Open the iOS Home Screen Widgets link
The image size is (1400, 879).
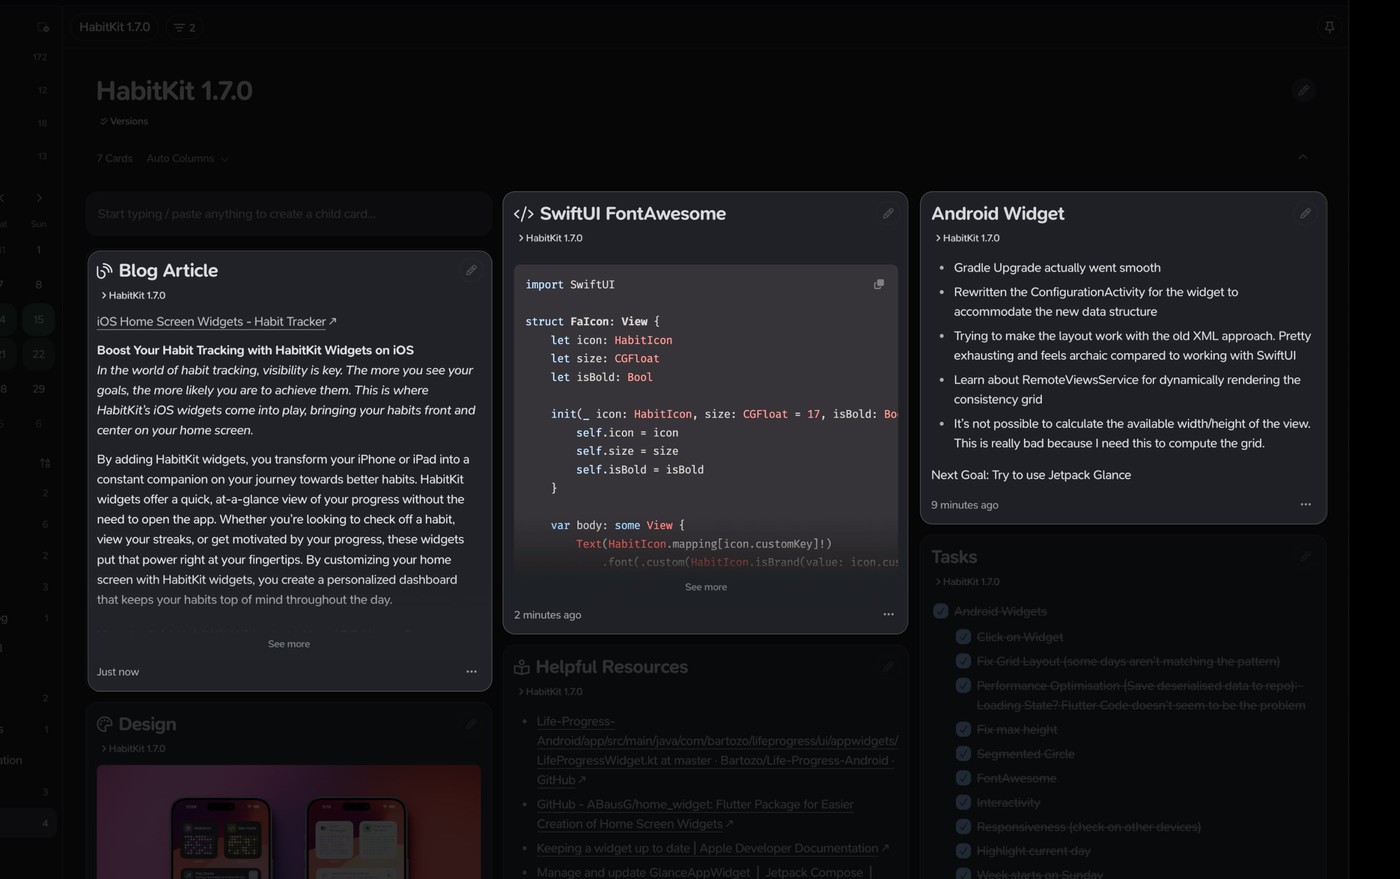click(211, 322)
